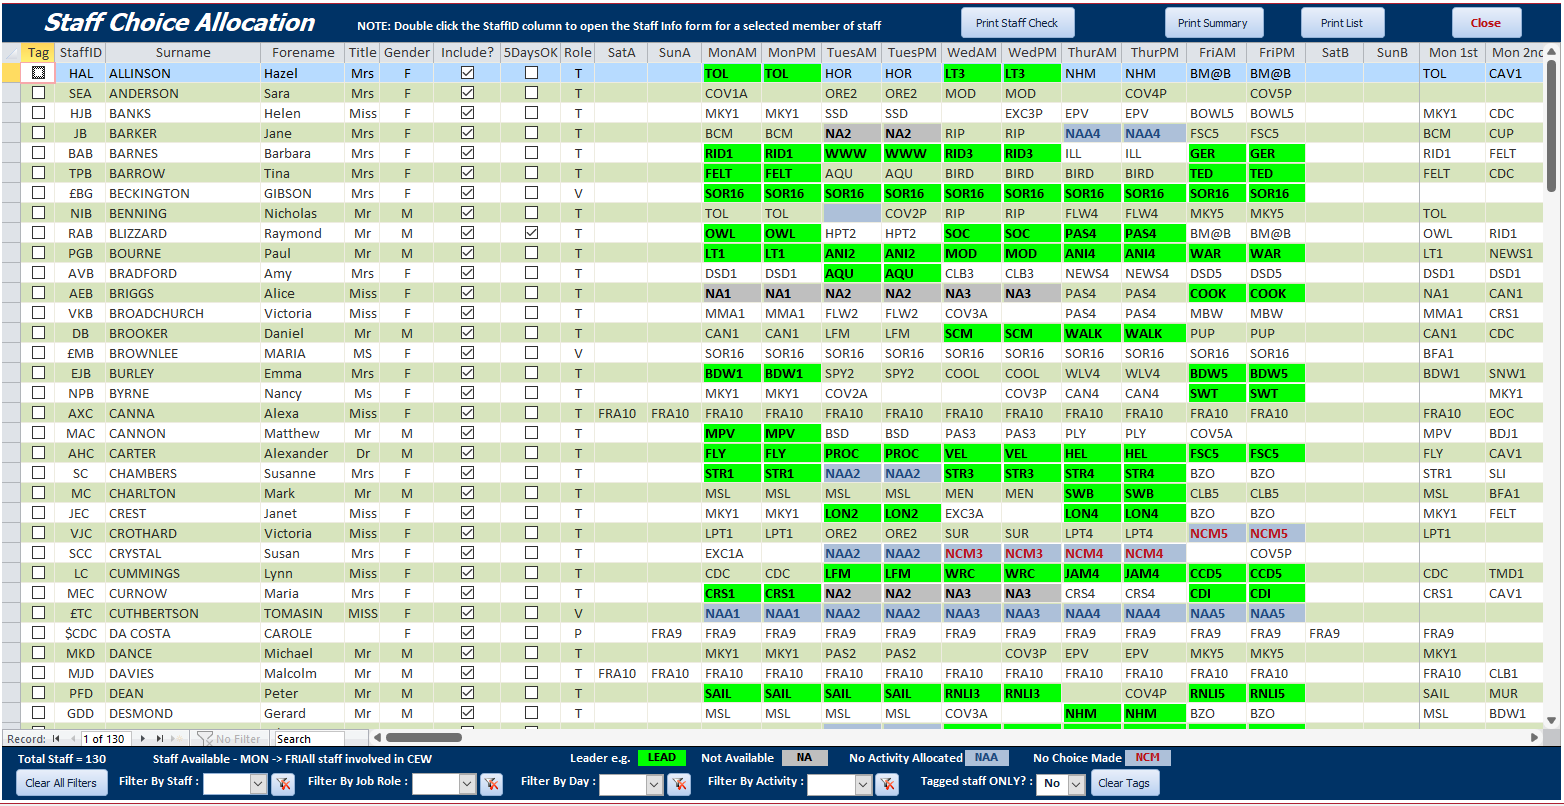Click the Clear All Filters button
Viewport: 1564px width, 806px height.
pyautogui.click(x=61, y=783)
